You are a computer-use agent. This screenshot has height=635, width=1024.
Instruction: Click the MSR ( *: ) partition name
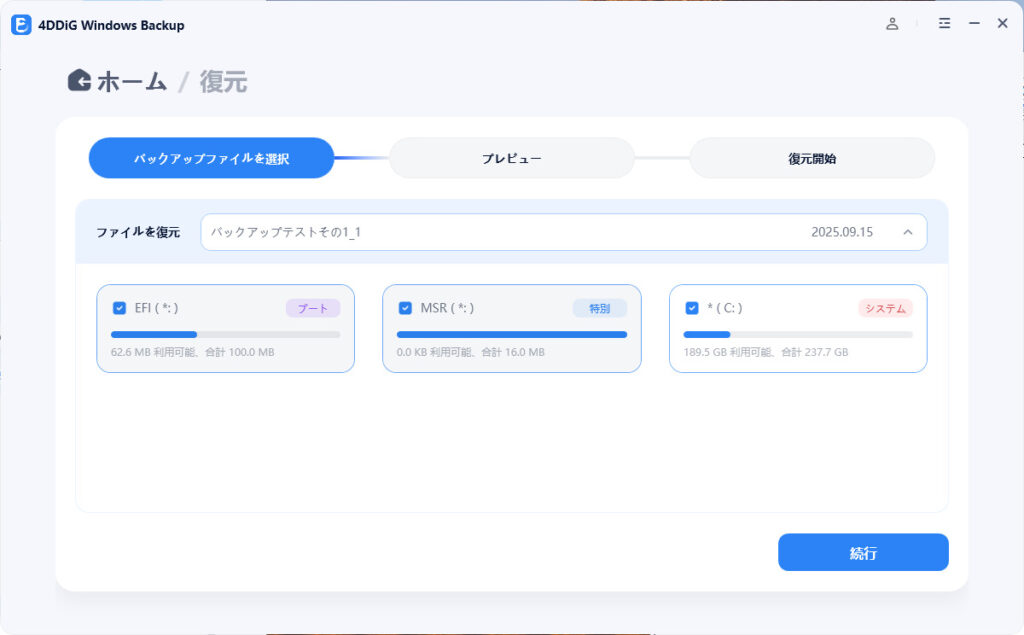pyautogui.click(x=447, y=308)
